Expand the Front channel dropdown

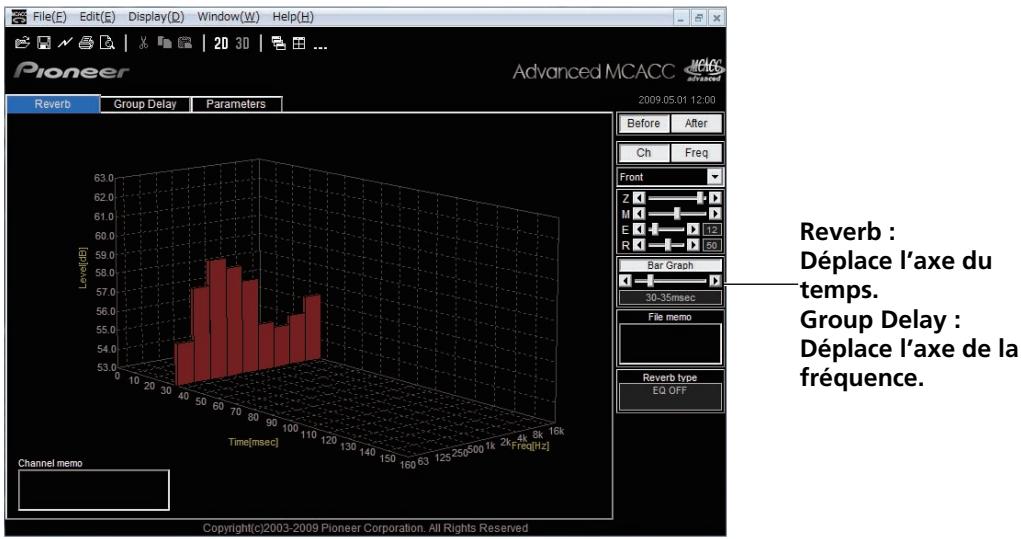click(x=714, y=177)
